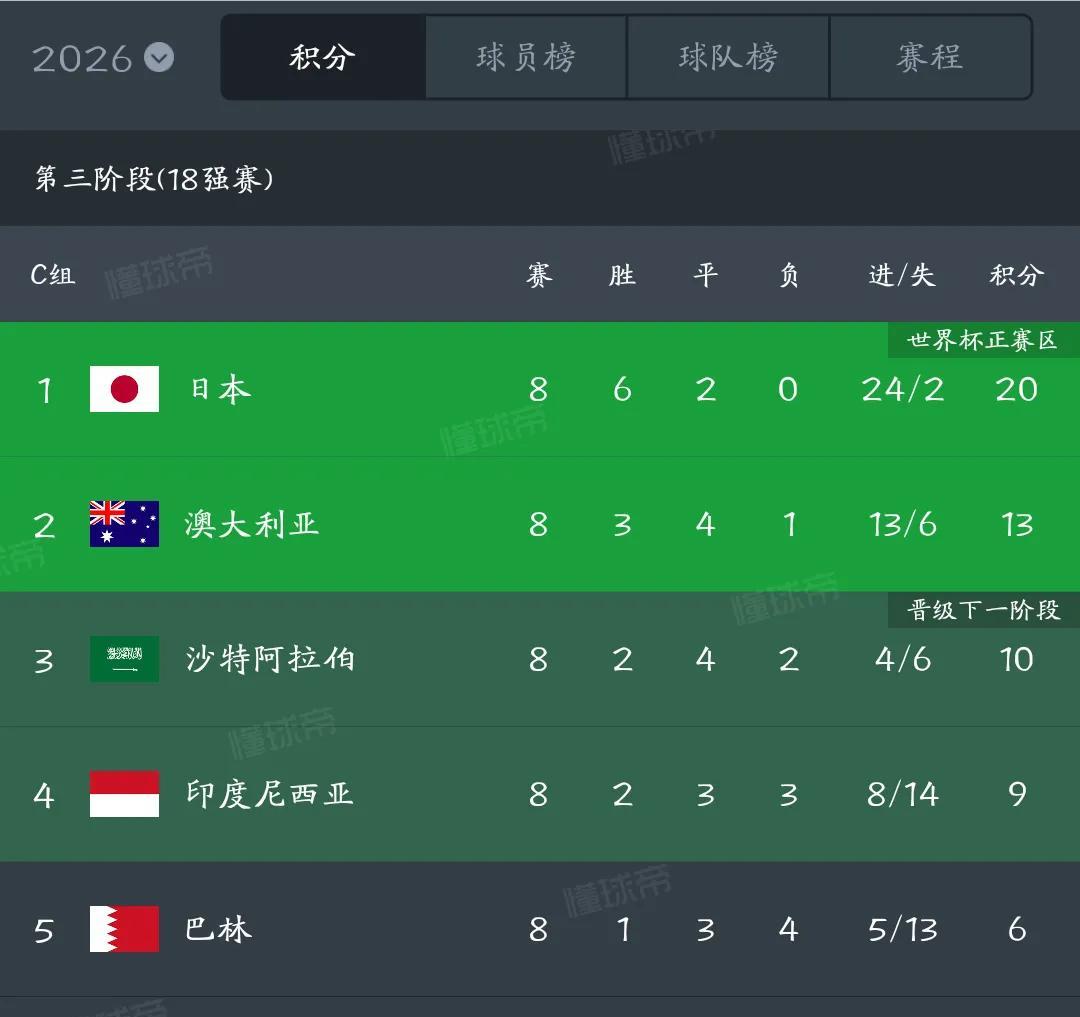Open the 日本 team name link
This screenshot has height=1017, width=1080.
[x=220, y=390]
